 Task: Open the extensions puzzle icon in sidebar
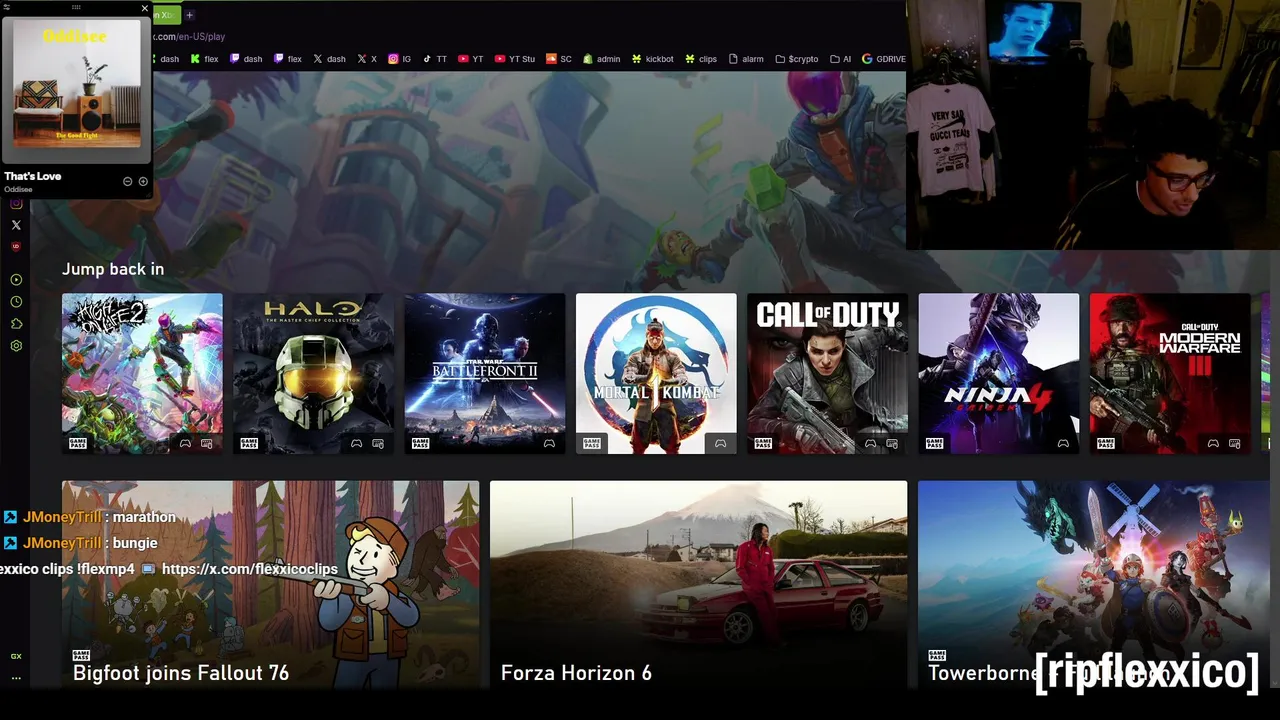tap(16, 324)
